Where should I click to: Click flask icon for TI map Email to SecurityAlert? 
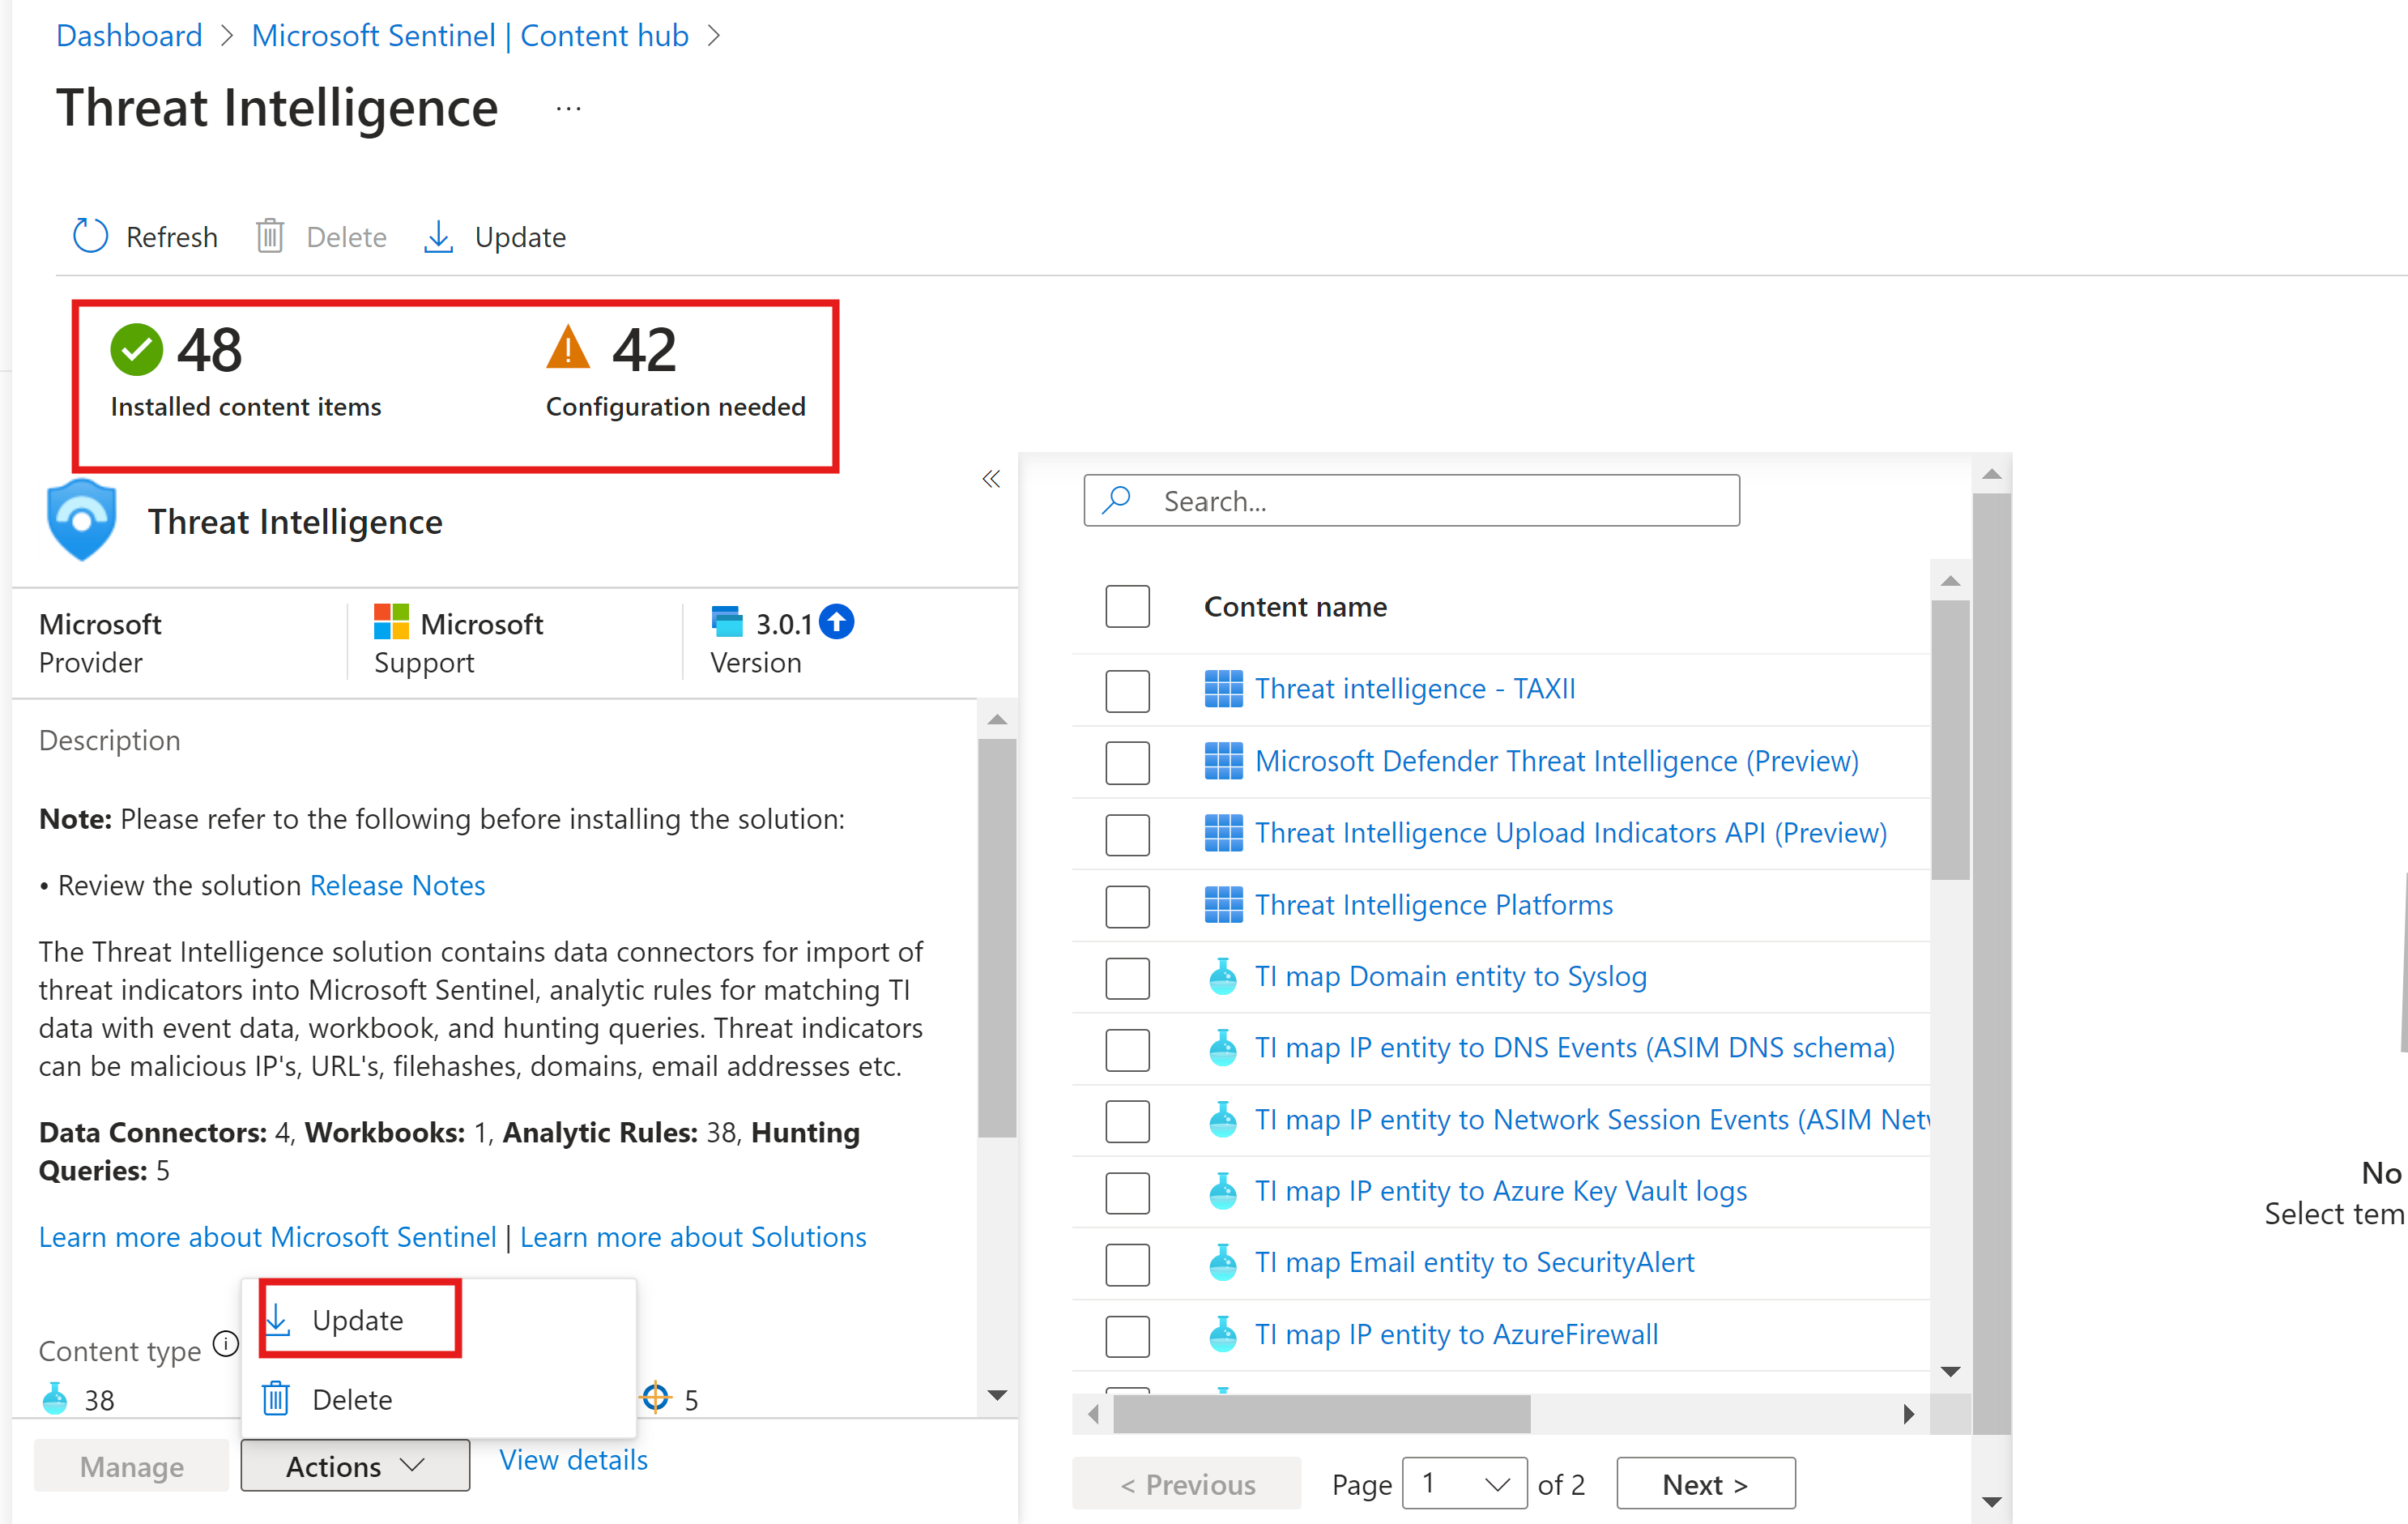1222,1263
